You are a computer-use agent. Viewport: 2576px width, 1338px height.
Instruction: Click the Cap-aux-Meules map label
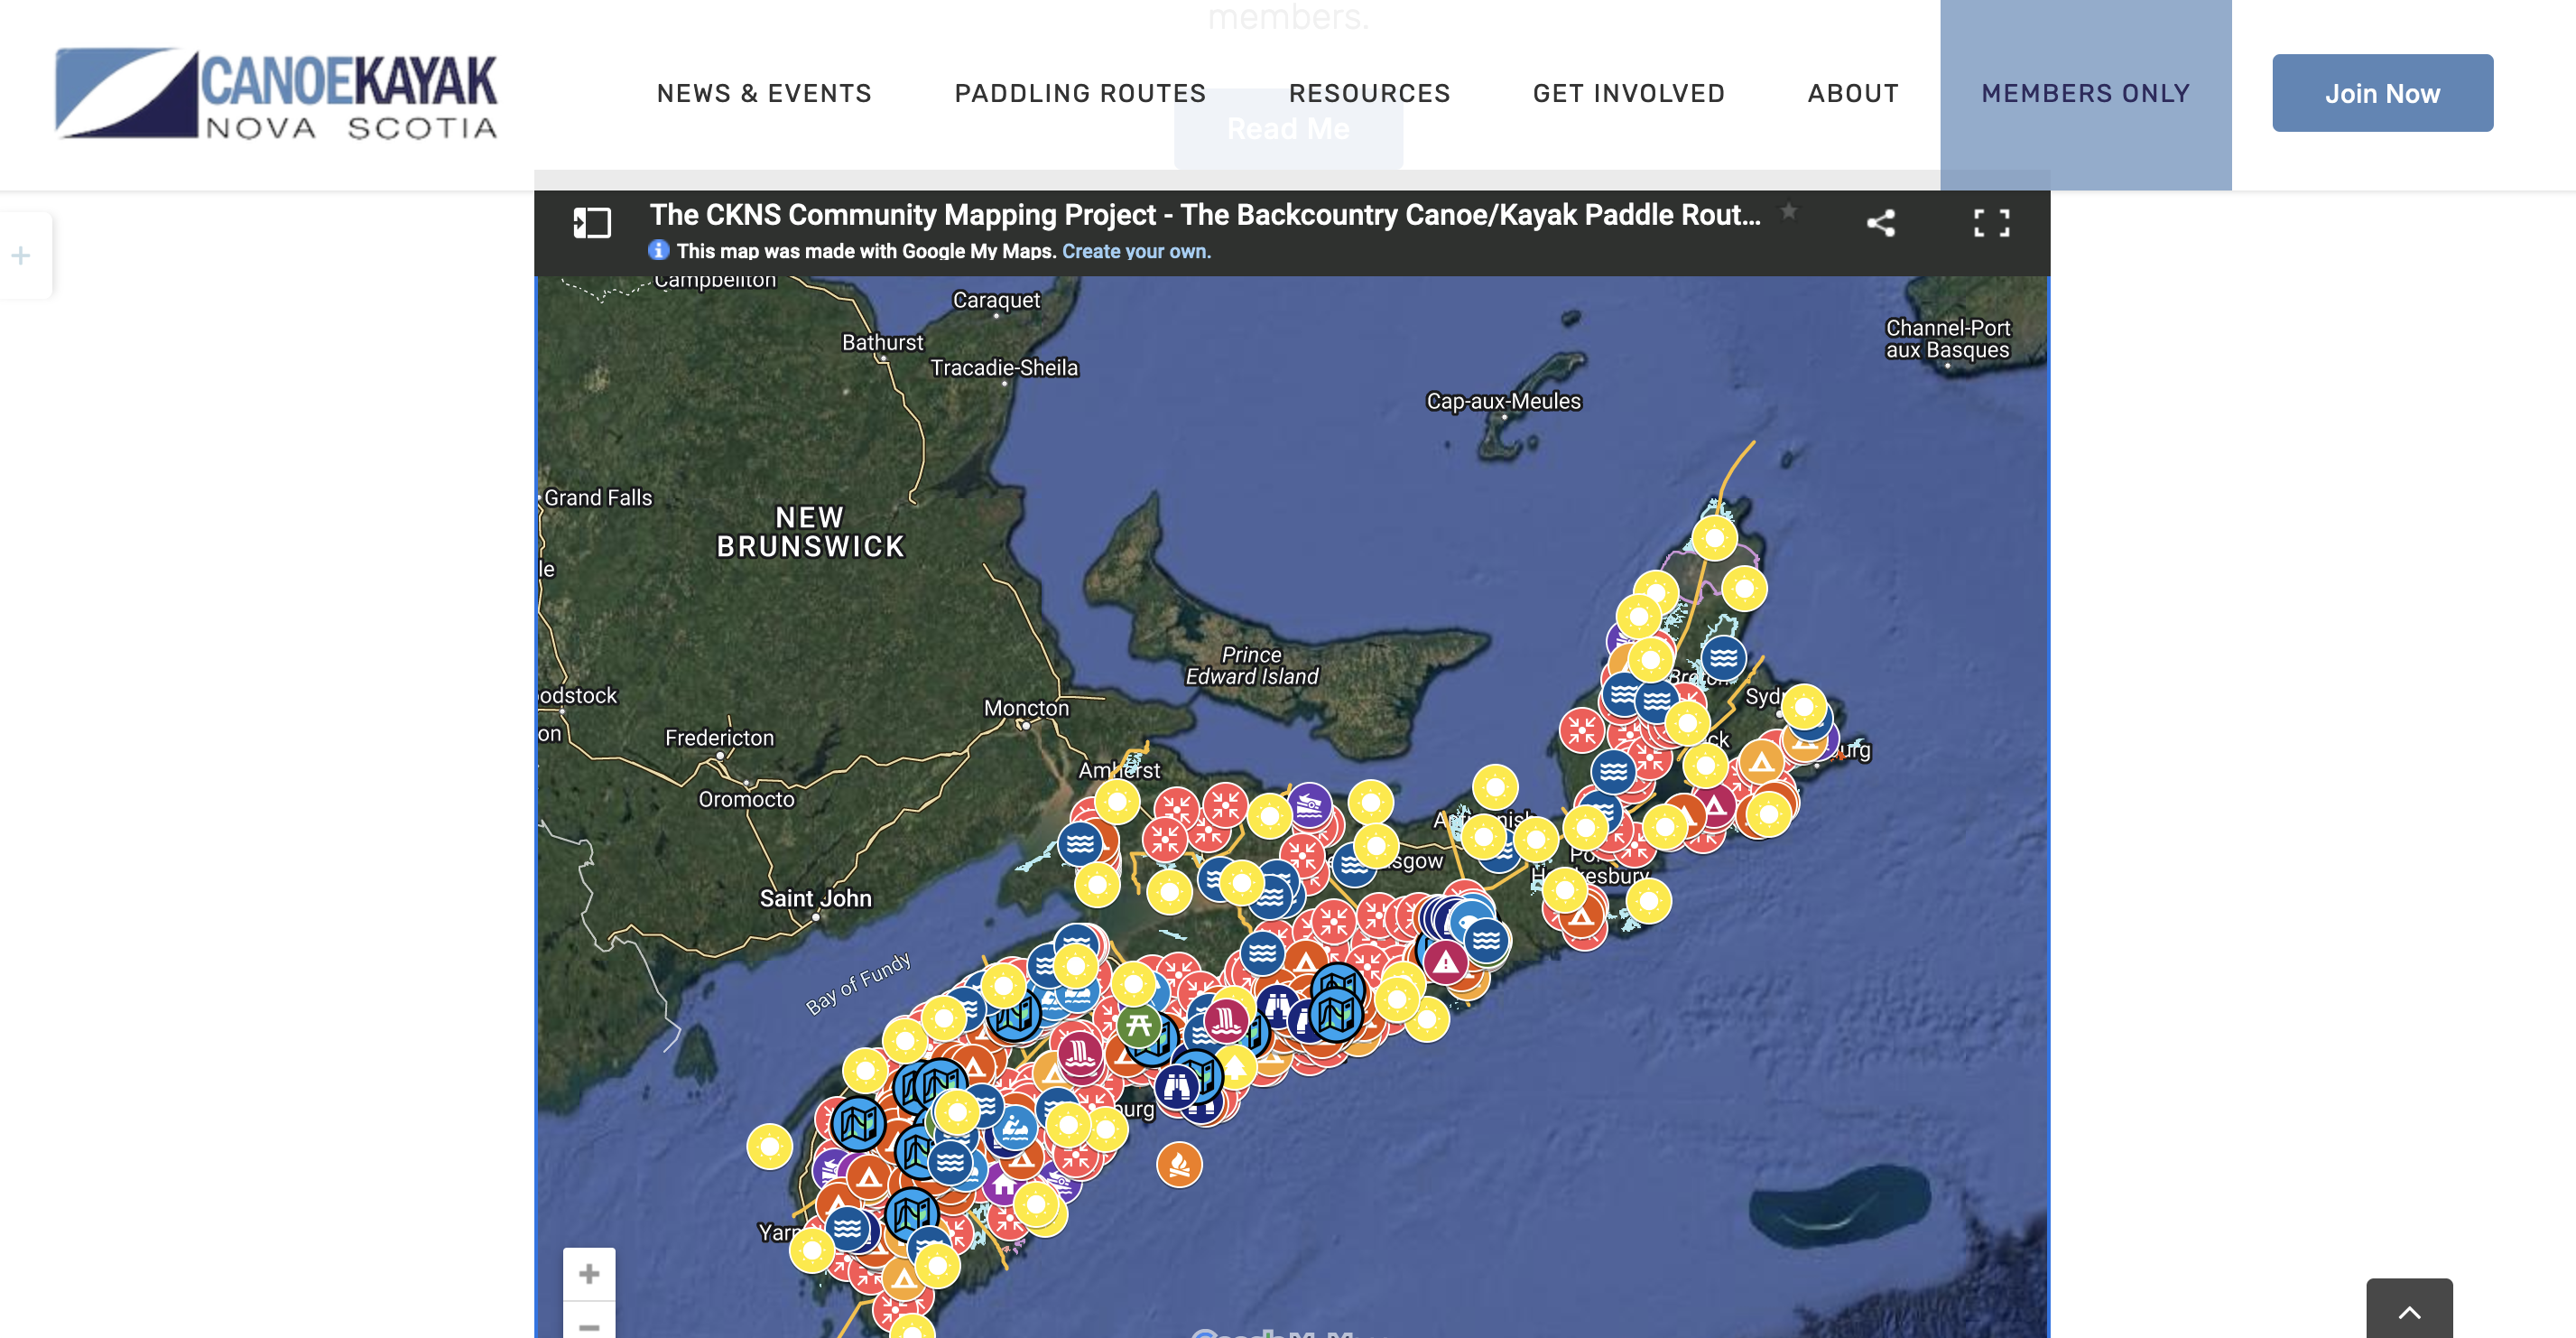pyautogui.click(x=1503, y=401)
